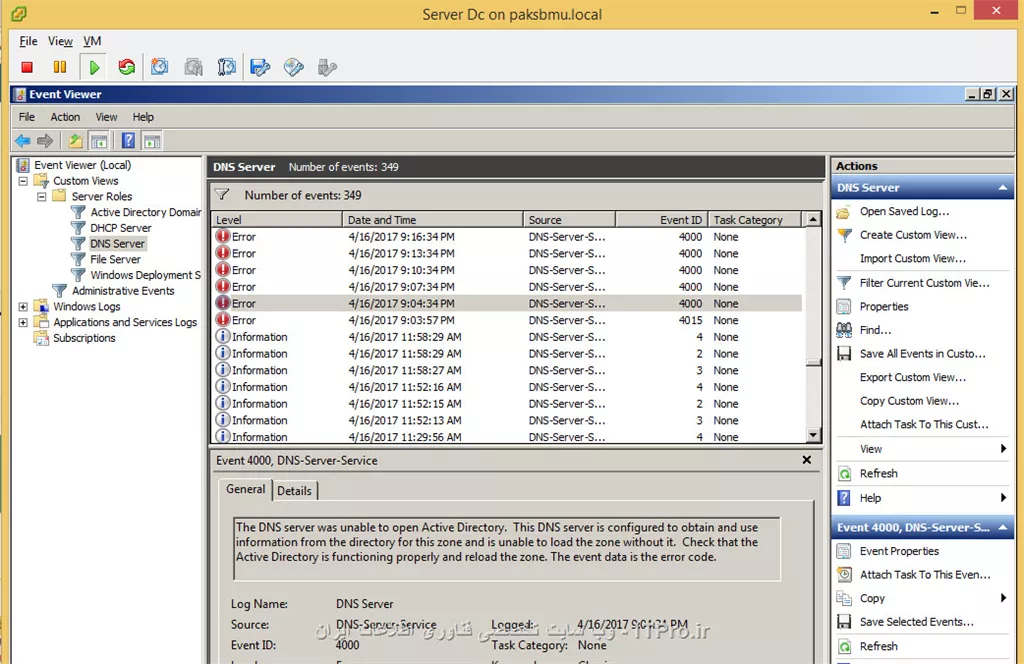Click the yellow Suspend VM button
This screenshot has height=664, width=1024.
(60, 67)
